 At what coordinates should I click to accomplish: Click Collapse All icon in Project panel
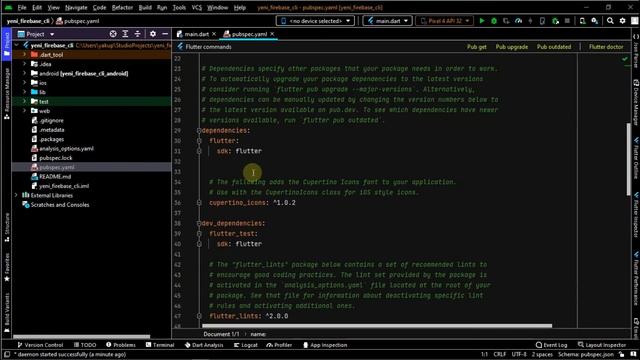point(138,34)
